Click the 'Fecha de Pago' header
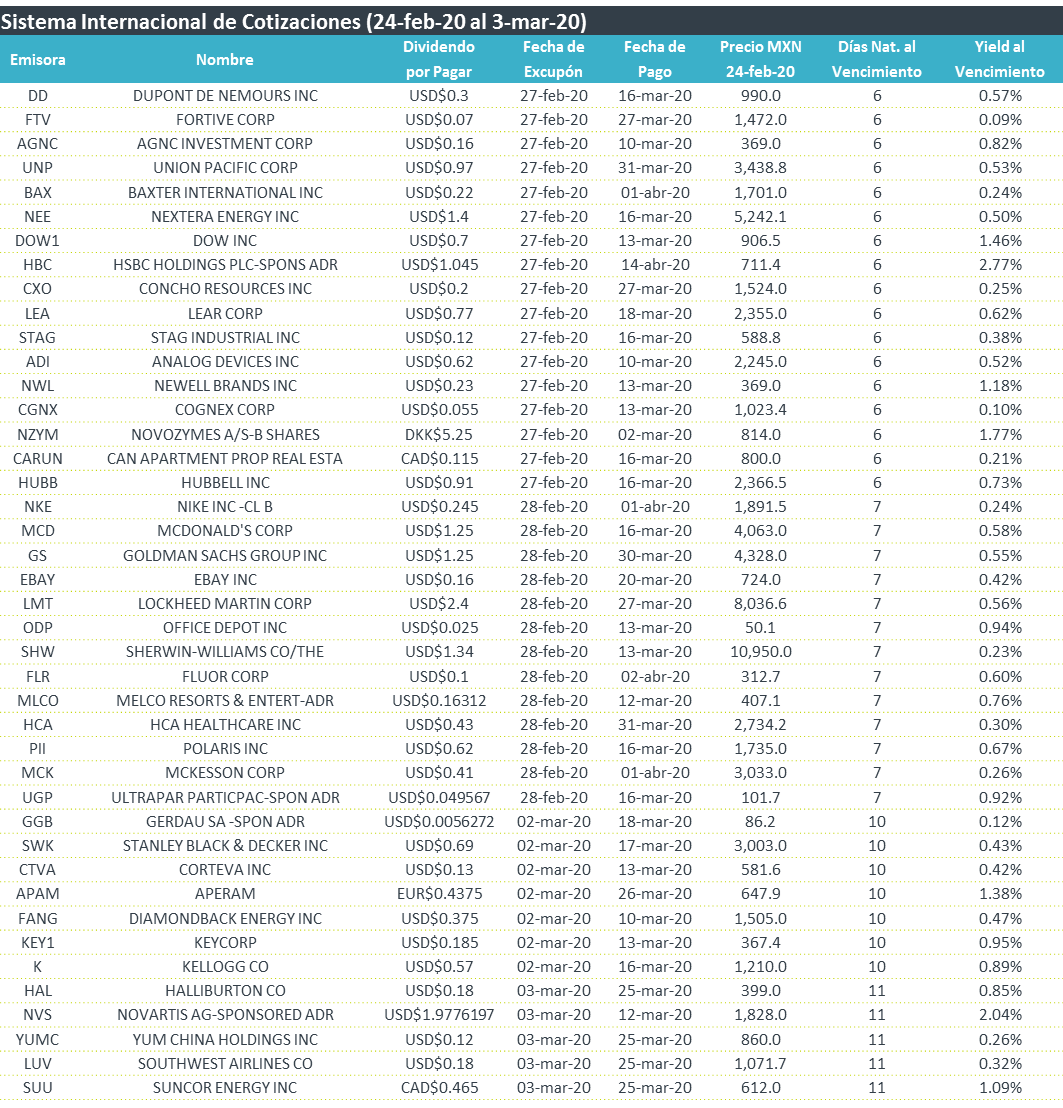The image size is (1063, 1108). pos(654,59)
